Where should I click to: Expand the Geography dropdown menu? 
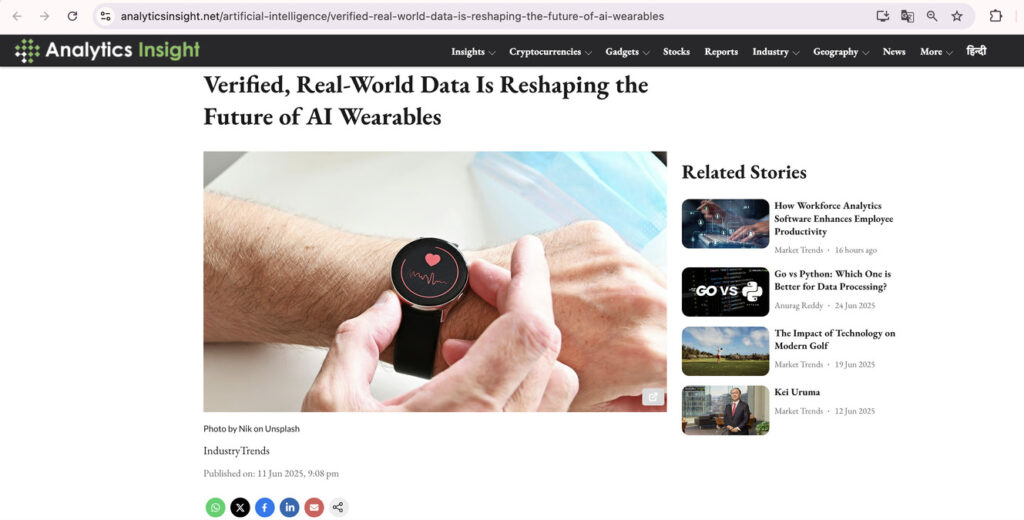click(840, 52)
